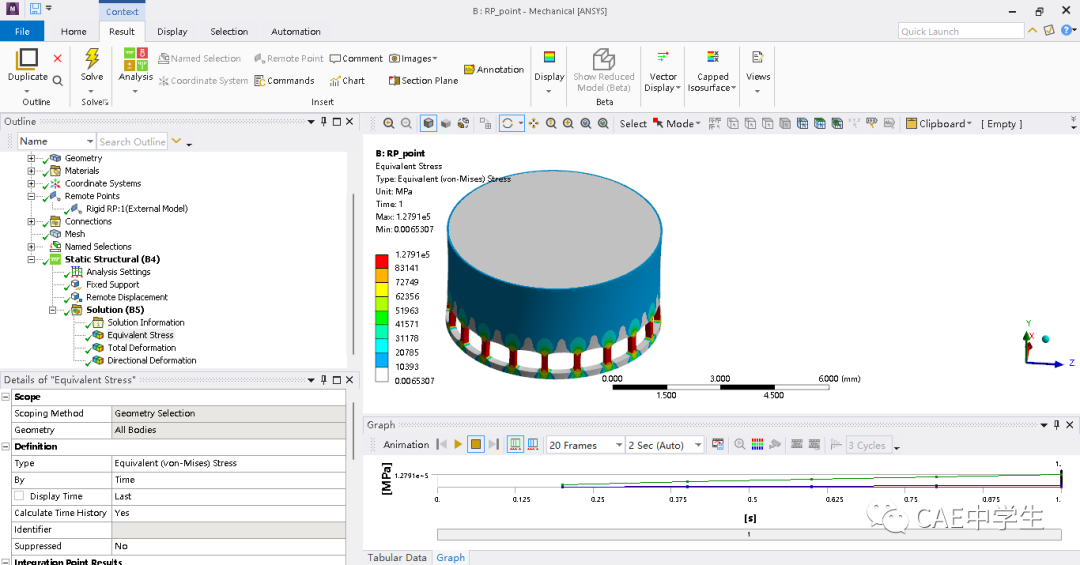The height and width of the screenshot is (565, 1080).
Task: Click the export animation video icon
Action: click(x=718, y=444)
